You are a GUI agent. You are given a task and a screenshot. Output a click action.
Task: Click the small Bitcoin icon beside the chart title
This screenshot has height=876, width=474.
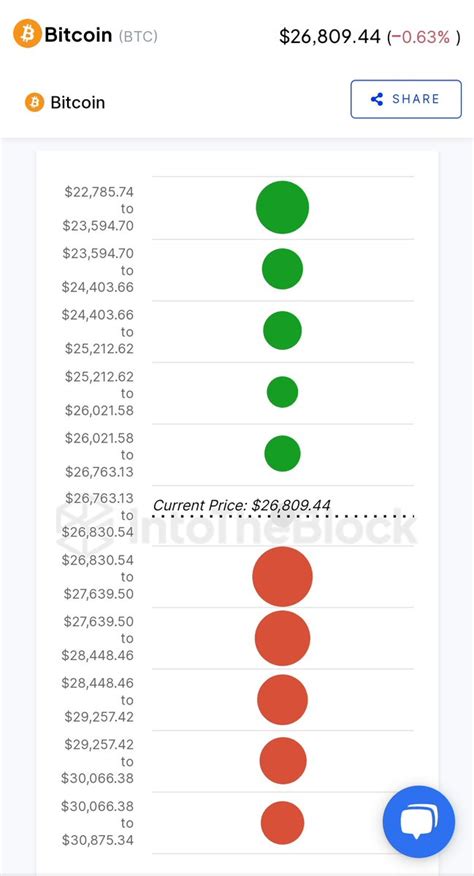(x=34, y=102)
